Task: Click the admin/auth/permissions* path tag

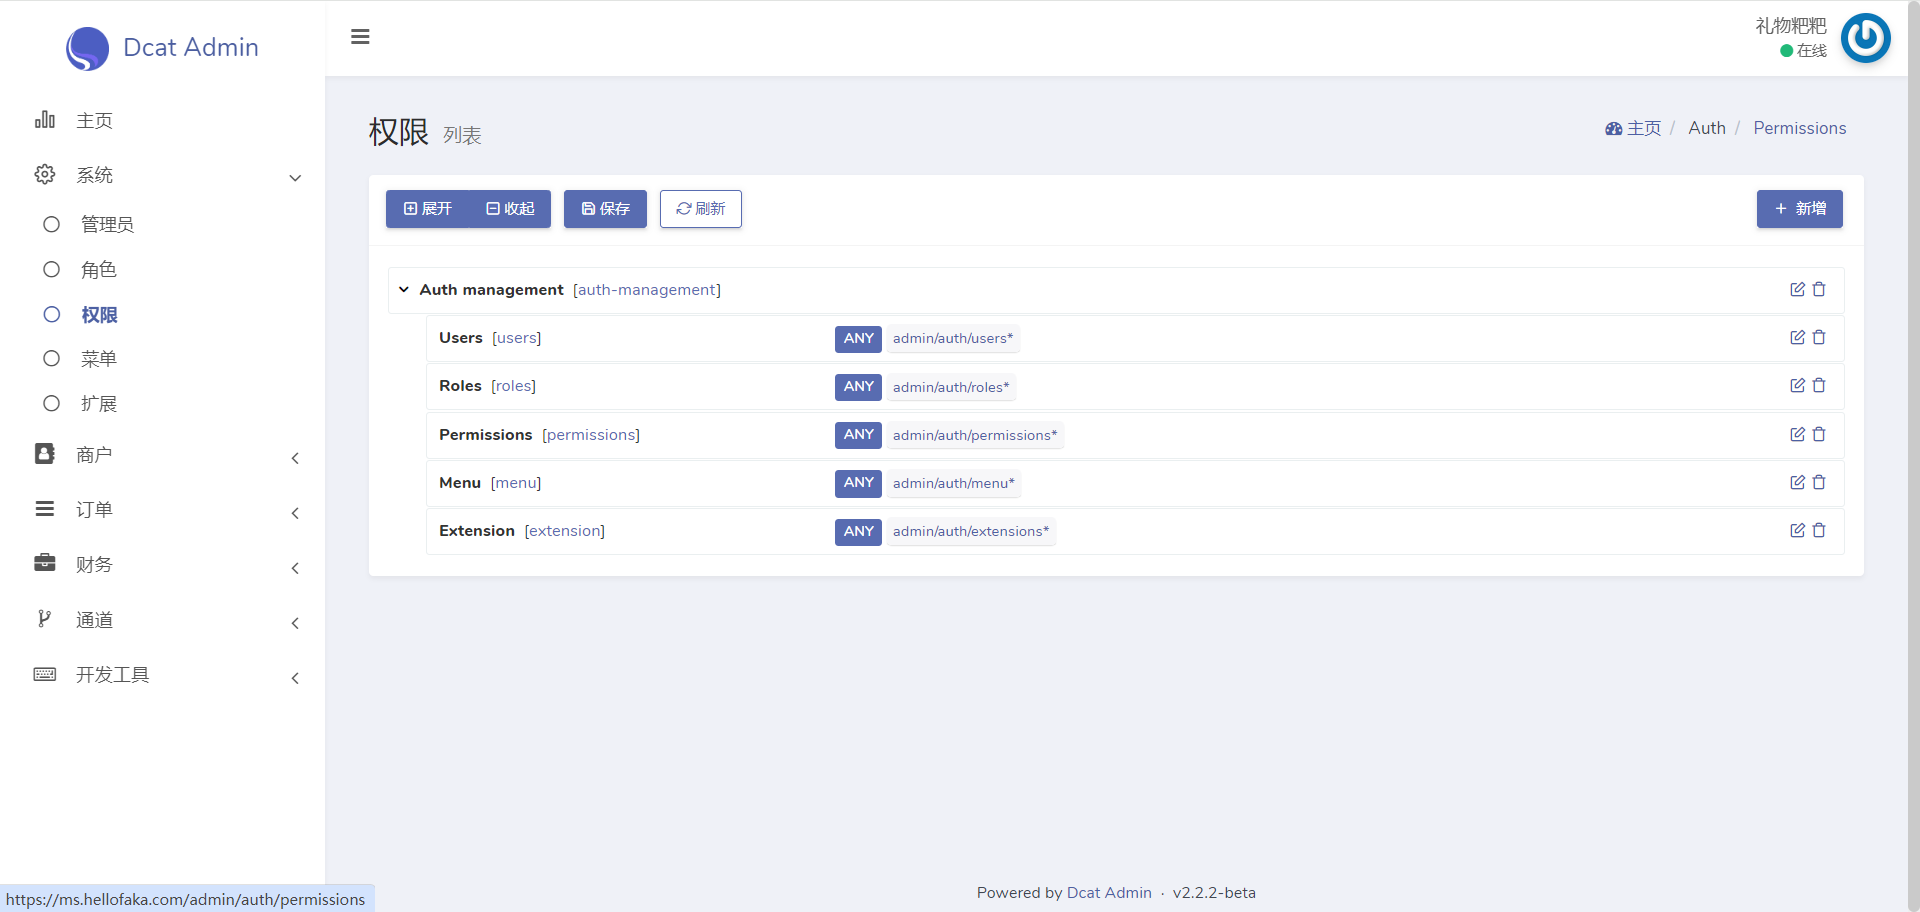Action: point(975,435)
